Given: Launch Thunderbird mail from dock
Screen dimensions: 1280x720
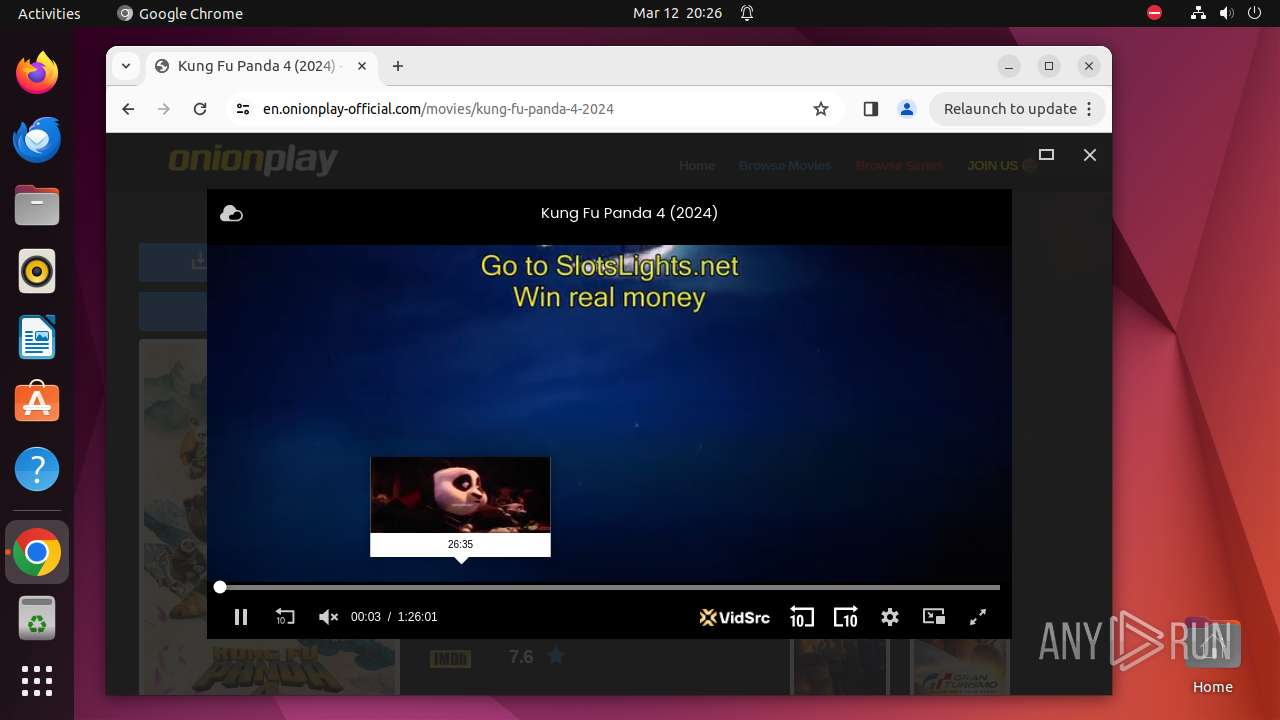Looking at the screenshot, I should (37, 139).
